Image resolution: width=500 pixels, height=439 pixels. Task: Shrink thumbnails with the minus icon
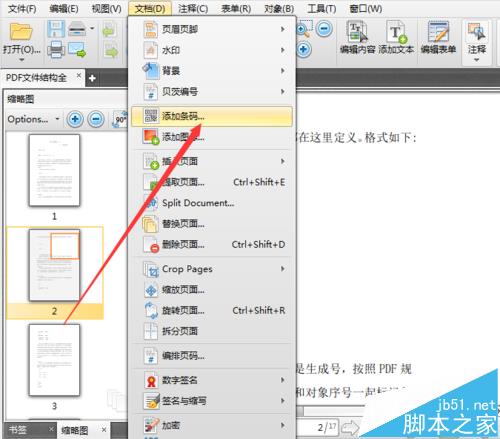[x=96, y=119]
